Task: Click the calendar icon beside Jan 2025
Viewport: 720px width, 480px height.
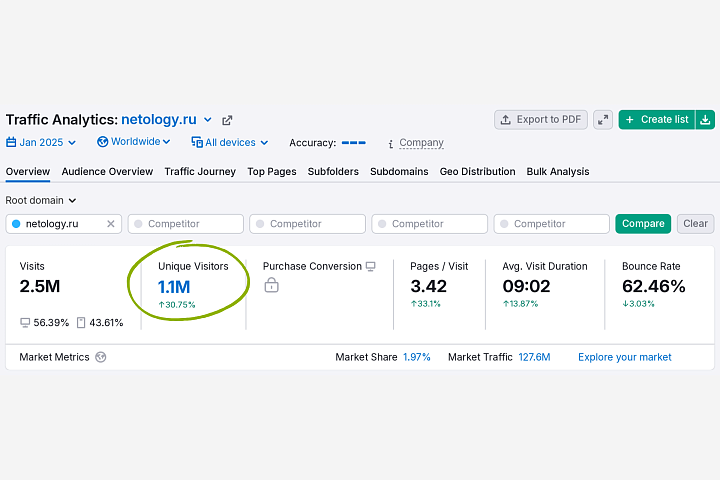Action: (x=11, y=142)
